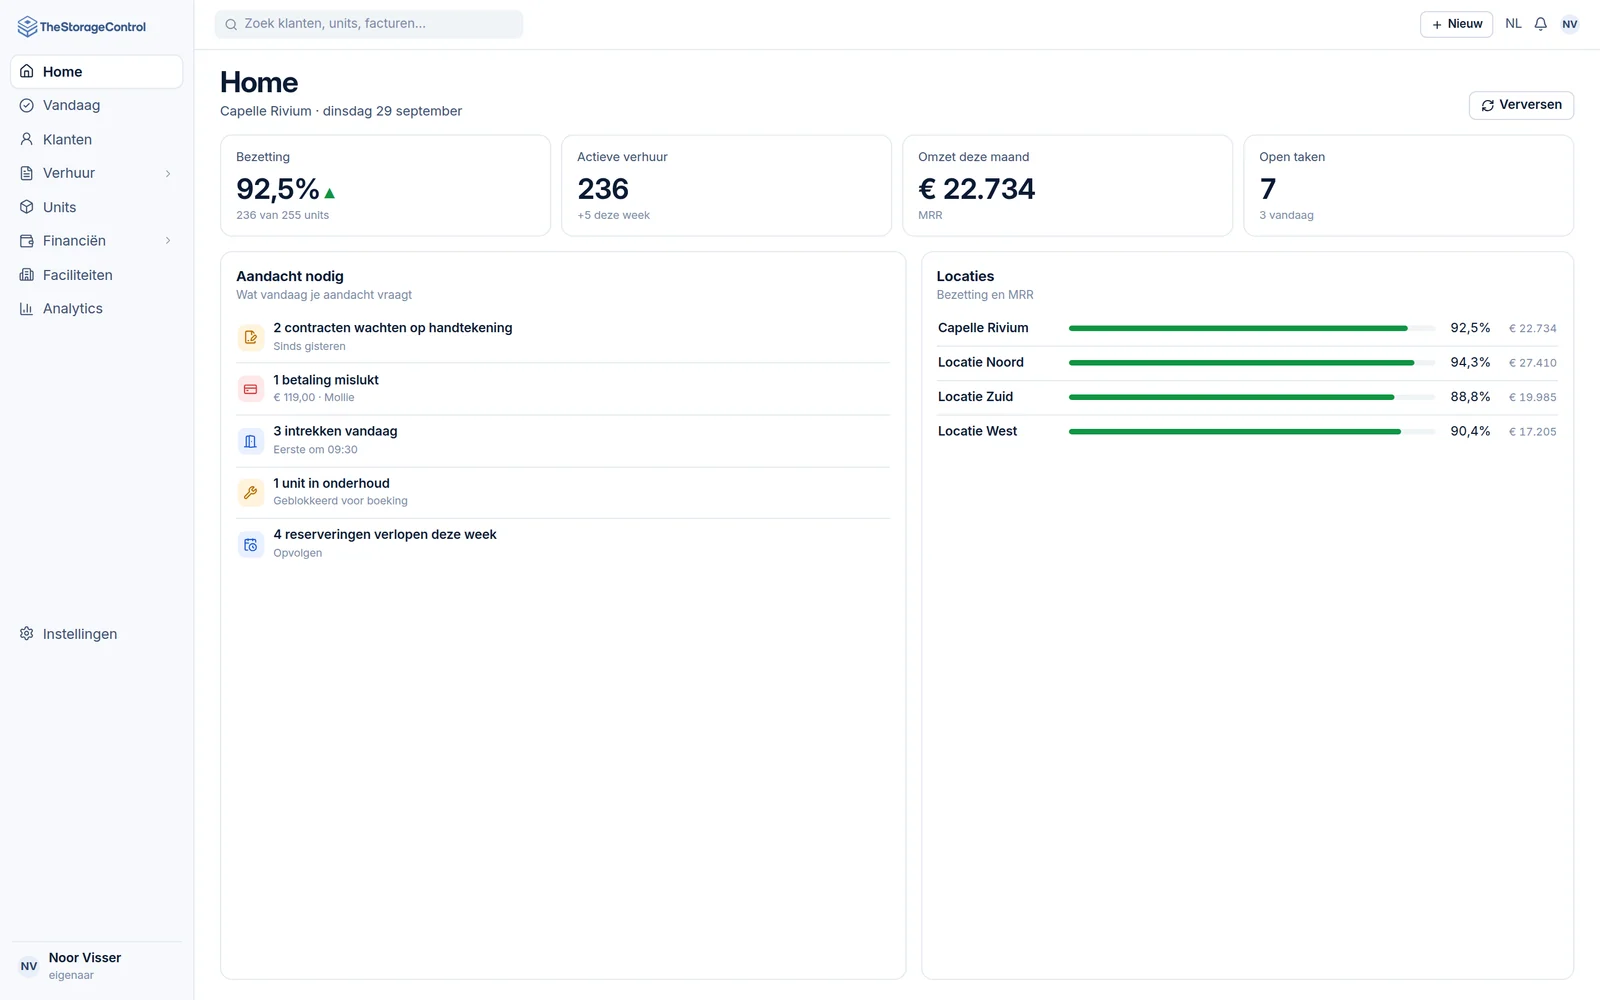1600x1000 pixels.
Task: Click the '€ 22.734' omzet value
Action: click(x=977, y=189)
